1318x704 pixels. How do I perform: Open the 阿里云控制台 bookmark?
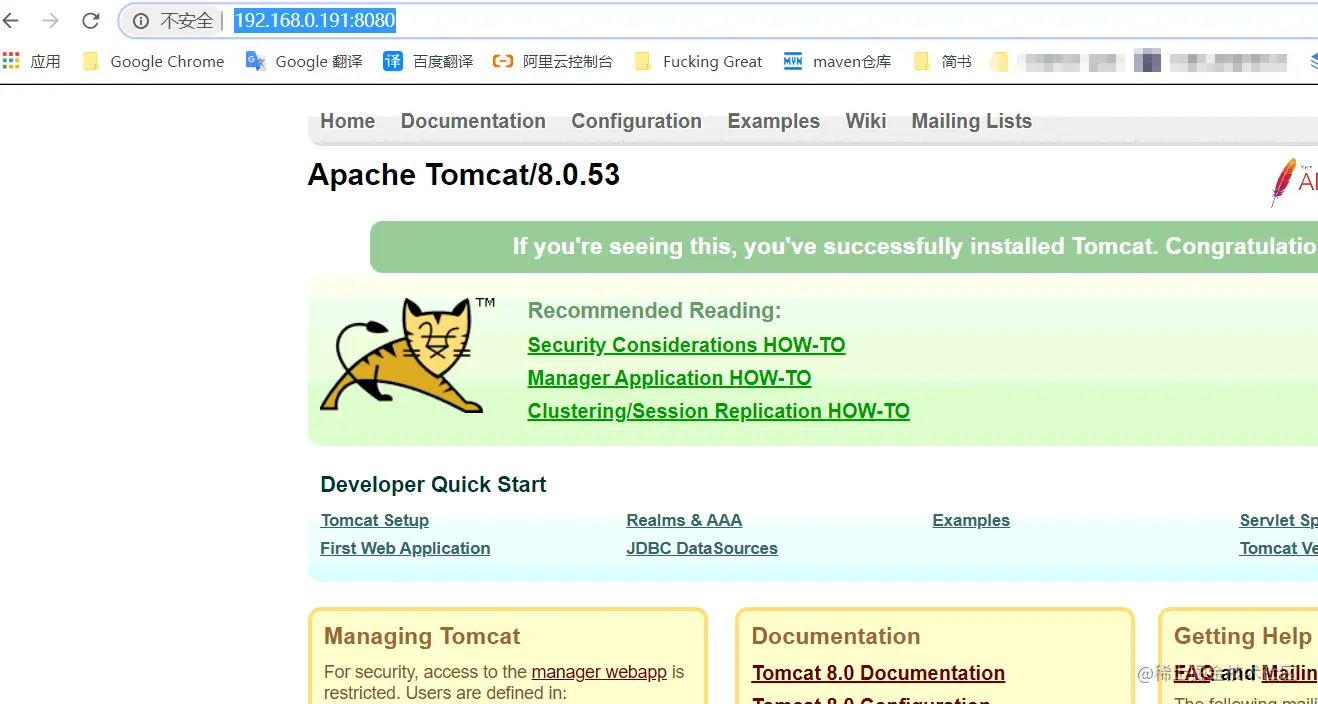coord(553,61)
